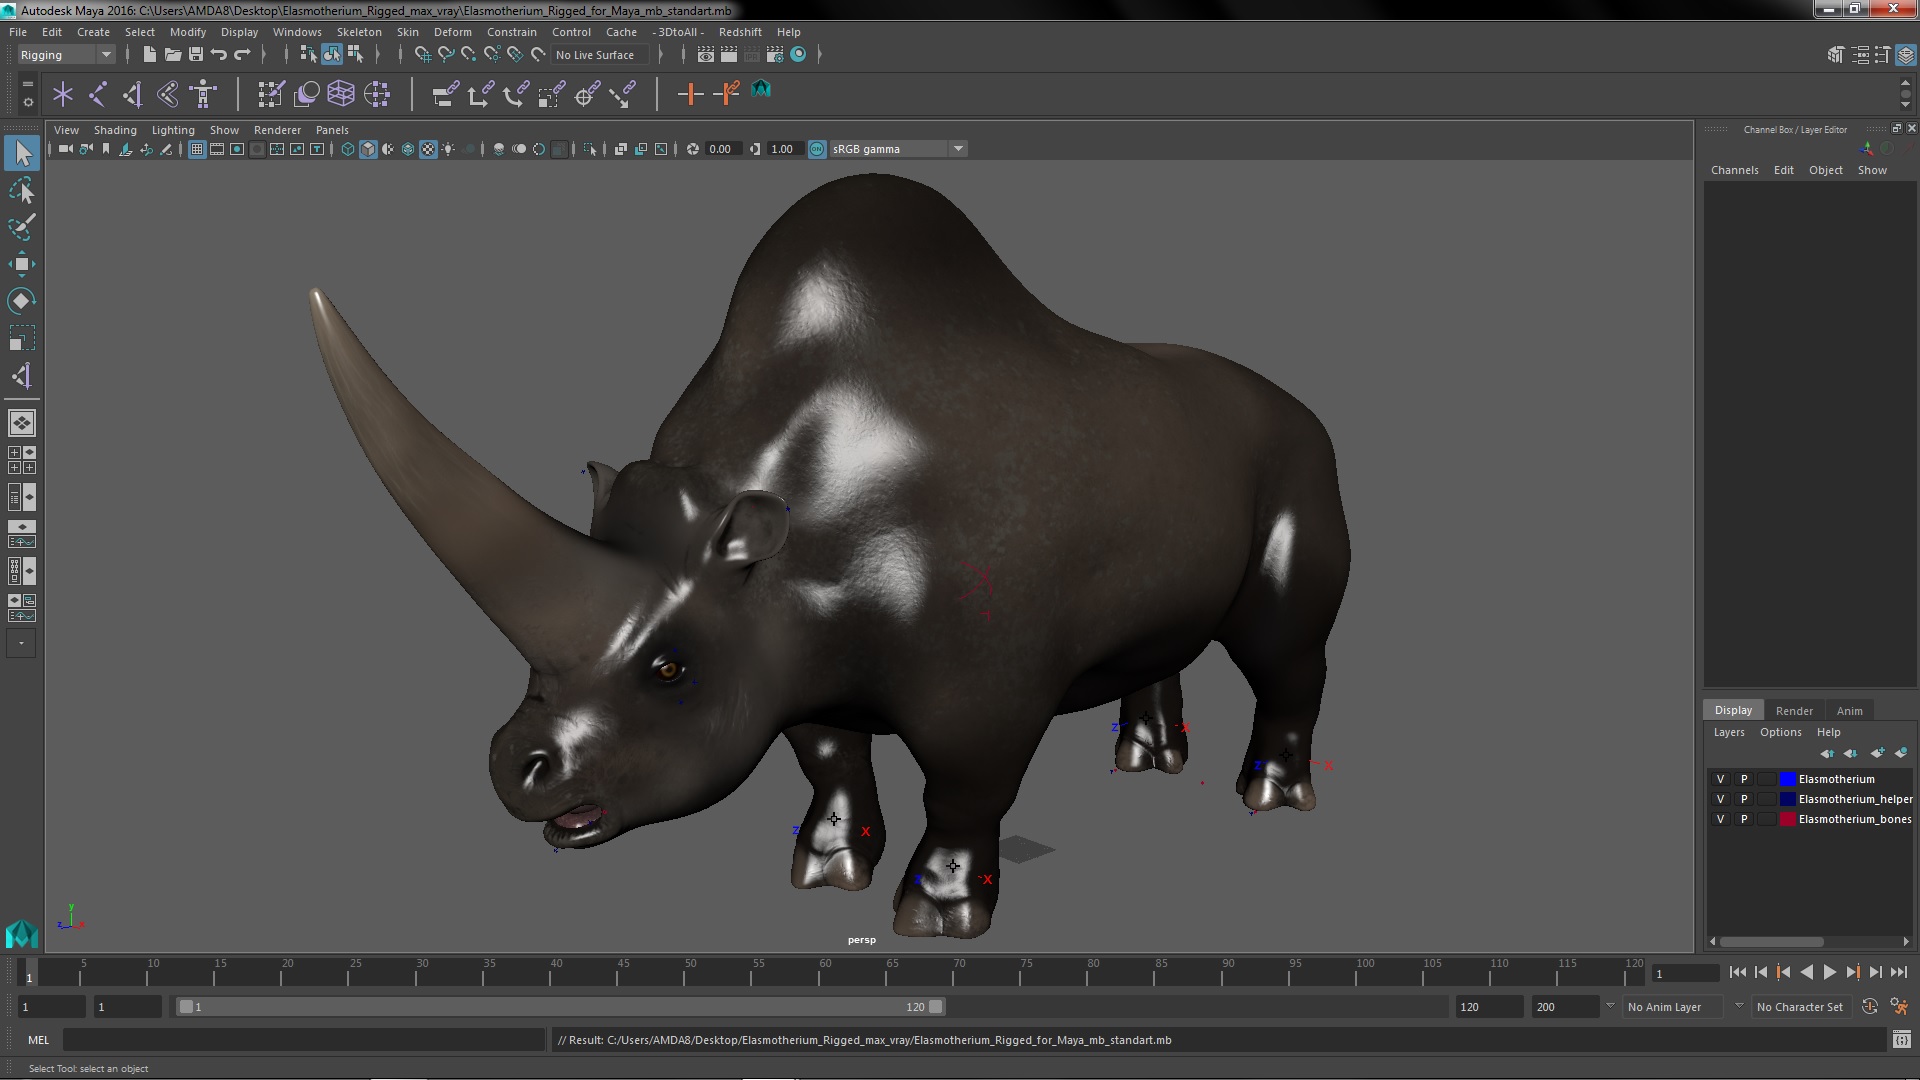Switch to the Anim layer tab

coord(1849,710)
